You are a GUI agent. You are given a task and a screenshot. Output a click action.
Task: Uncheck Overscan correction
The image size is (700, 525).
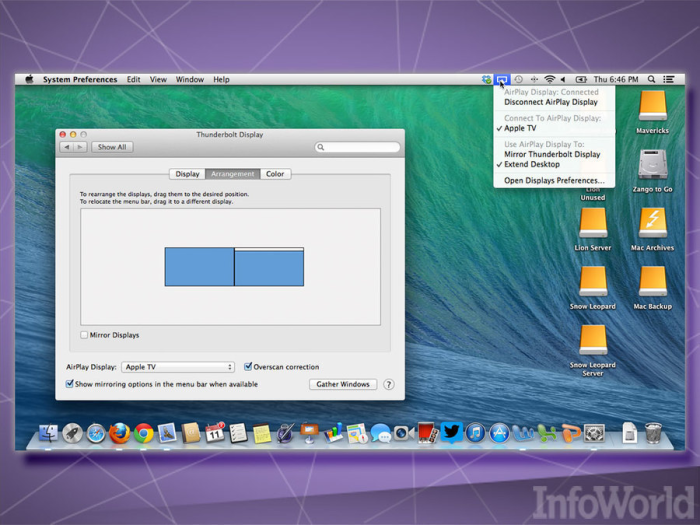click(x=248, y=367)
